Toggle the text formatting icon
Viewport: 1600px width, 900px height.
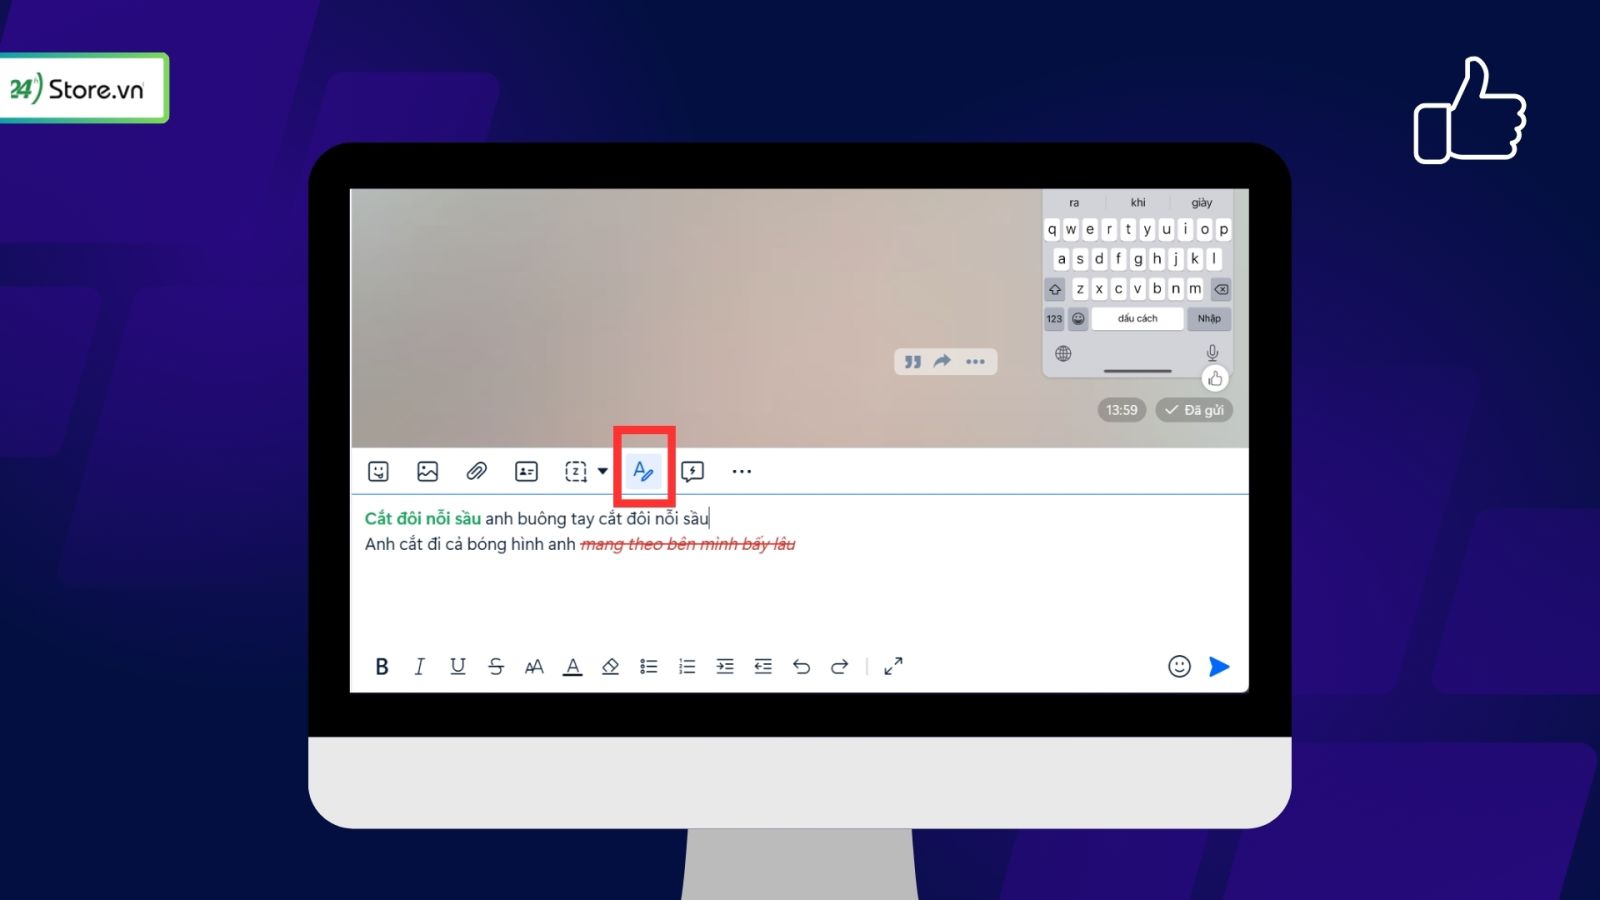tap(644, 470)
